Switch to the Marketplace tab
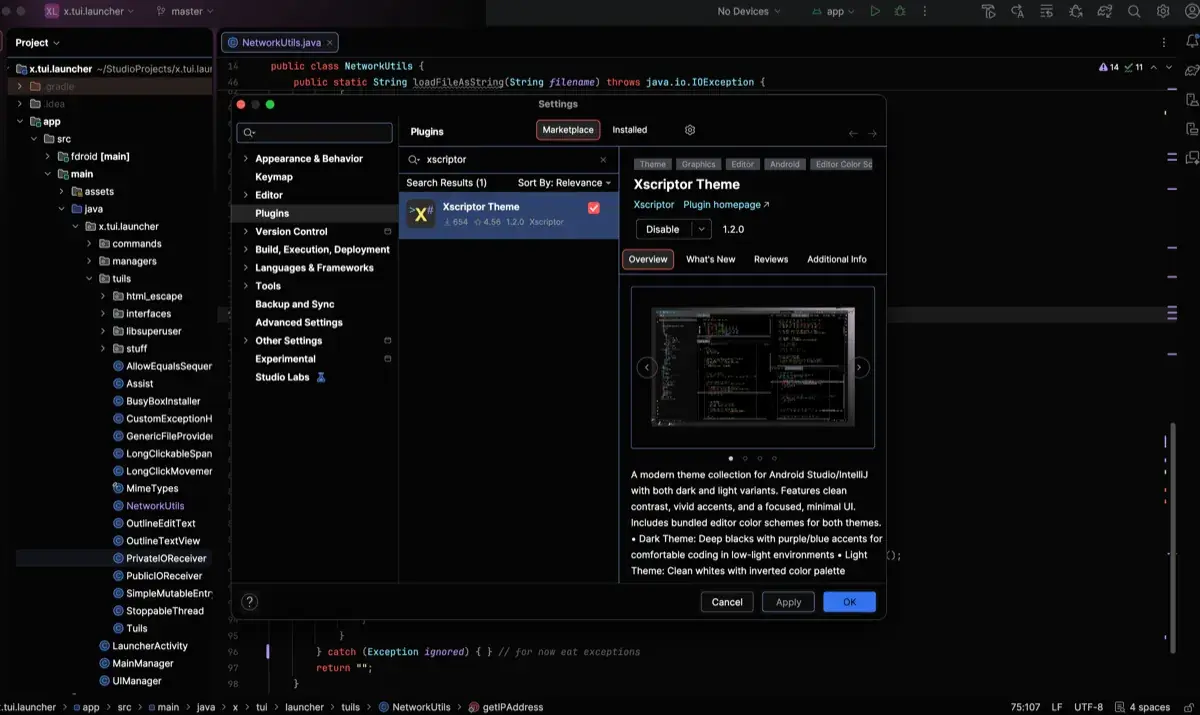This screenshot has width=1200, height=715. tap(568, 130)
